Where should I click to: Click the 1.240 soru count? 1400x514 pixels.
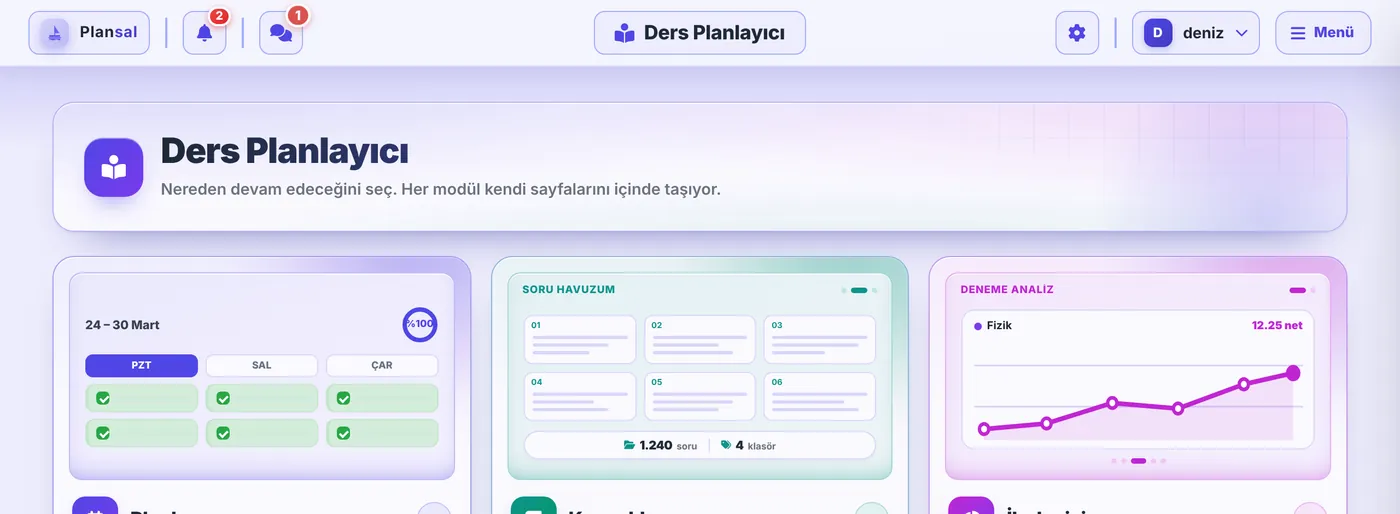pyautogui.click(x=668, y=445)
